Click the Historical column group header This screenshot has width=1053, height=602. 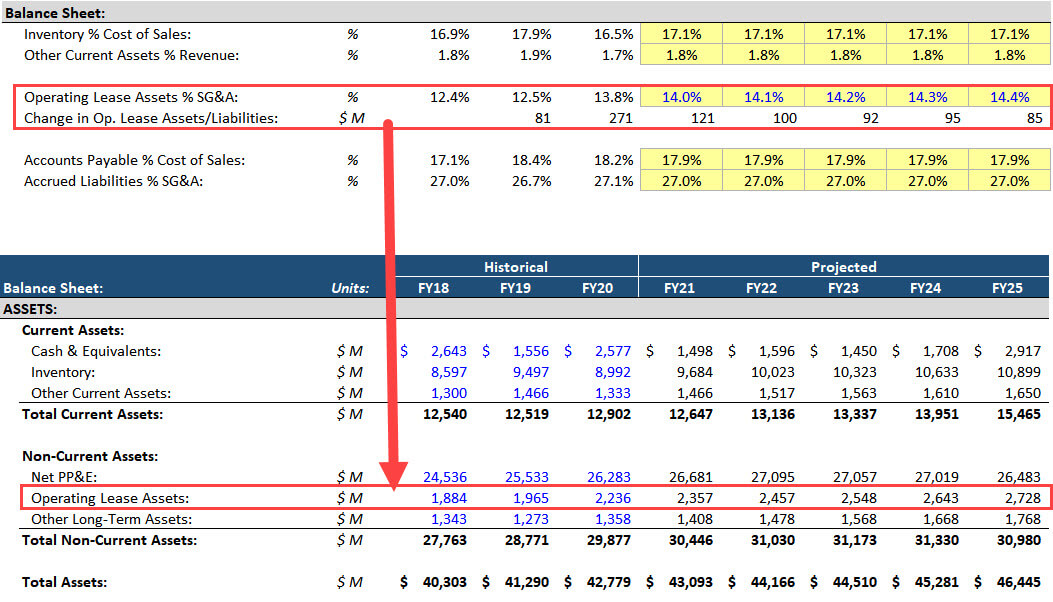pyautogui.click(x=516, y=267)
